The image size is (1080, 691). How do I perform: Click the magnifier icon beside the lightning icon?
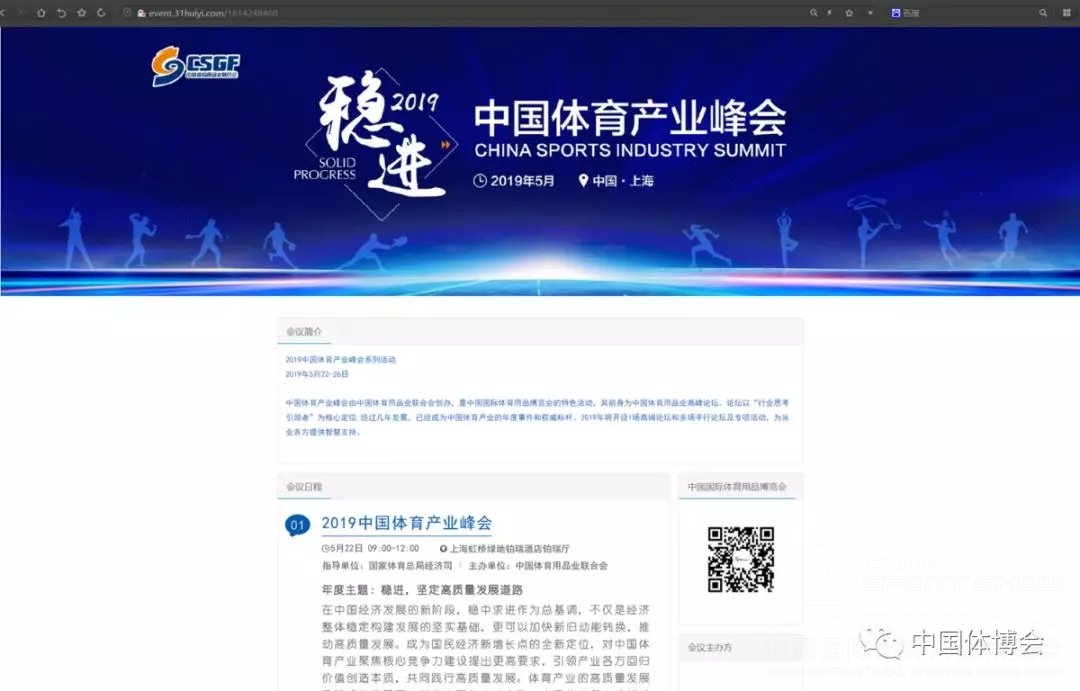tap(813, 13)
